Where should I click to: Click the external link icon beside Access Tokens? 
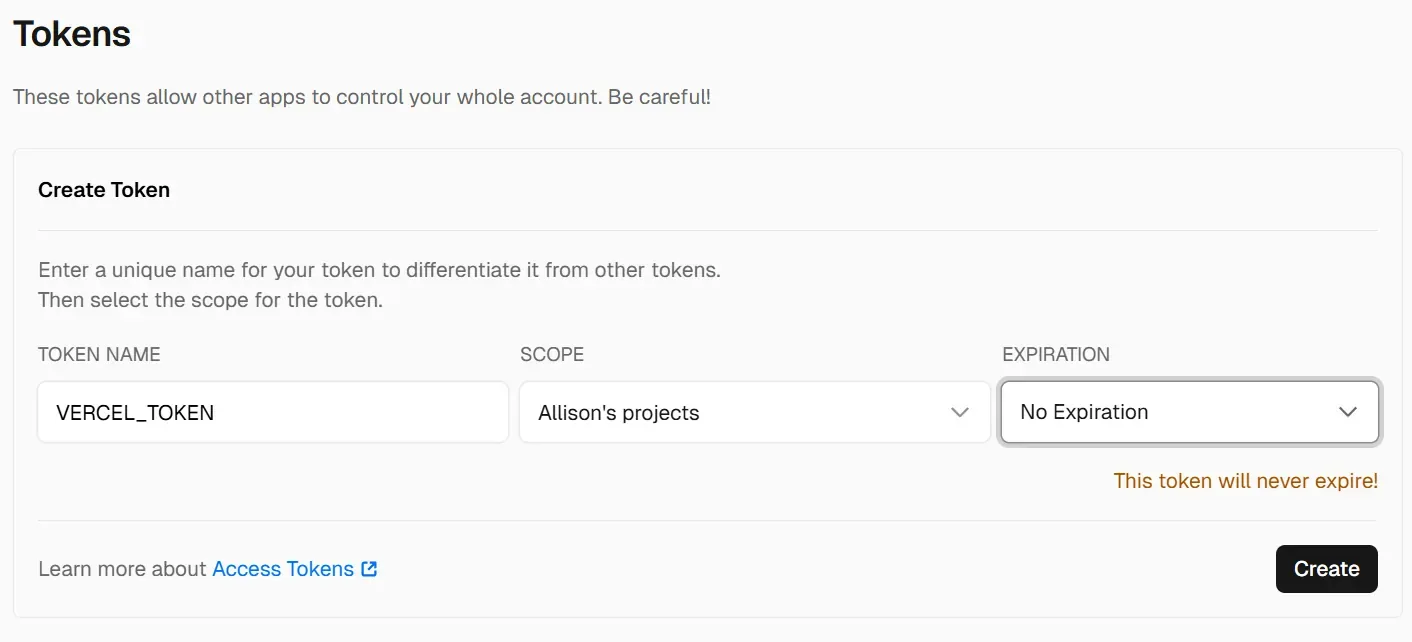[369, 569]
